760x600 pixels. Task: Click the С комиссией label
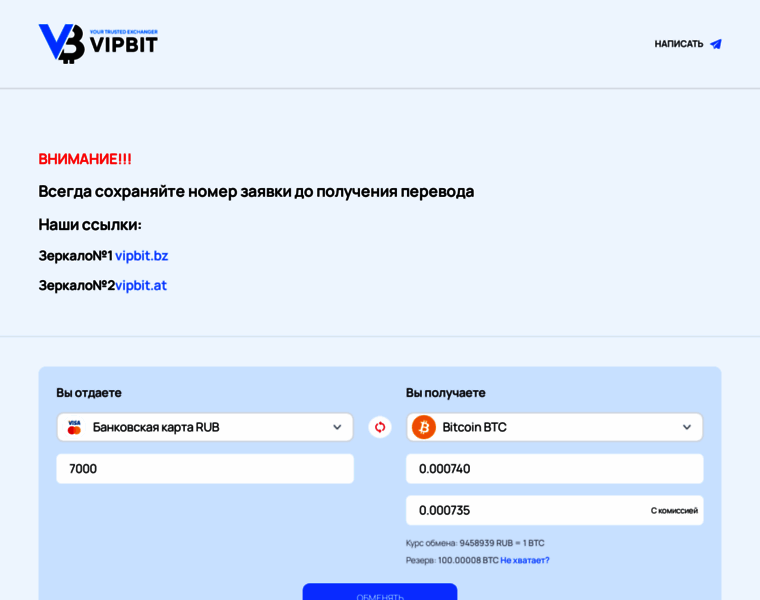pyautogui.click(x=674, y=510)
